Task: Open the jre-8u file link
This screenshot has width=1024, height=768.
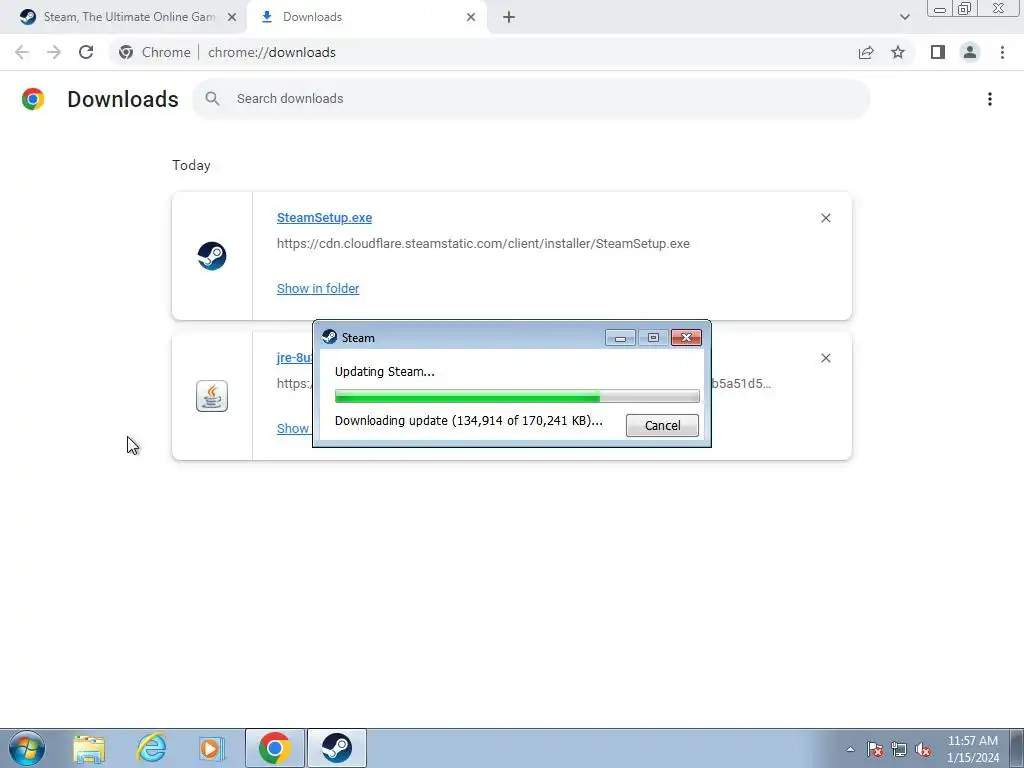Action: click(295, 357)
